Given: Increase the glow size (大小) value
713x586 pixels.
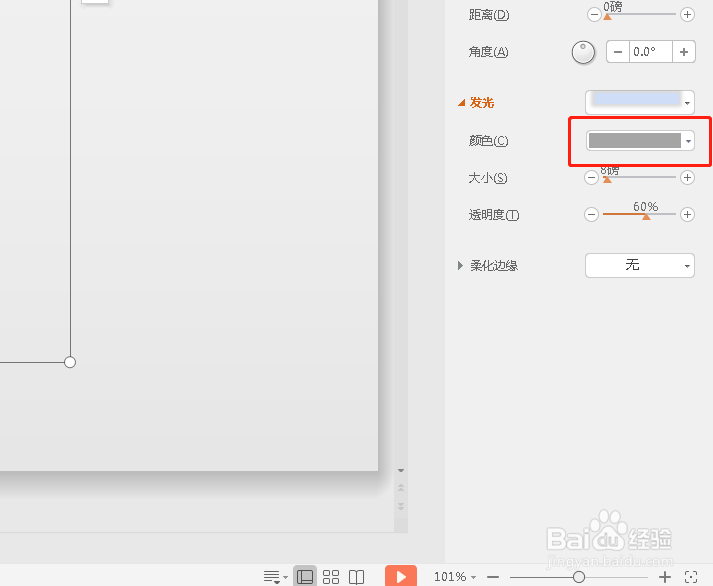Looking at the screenshot, I should click(x=687, y=177).
